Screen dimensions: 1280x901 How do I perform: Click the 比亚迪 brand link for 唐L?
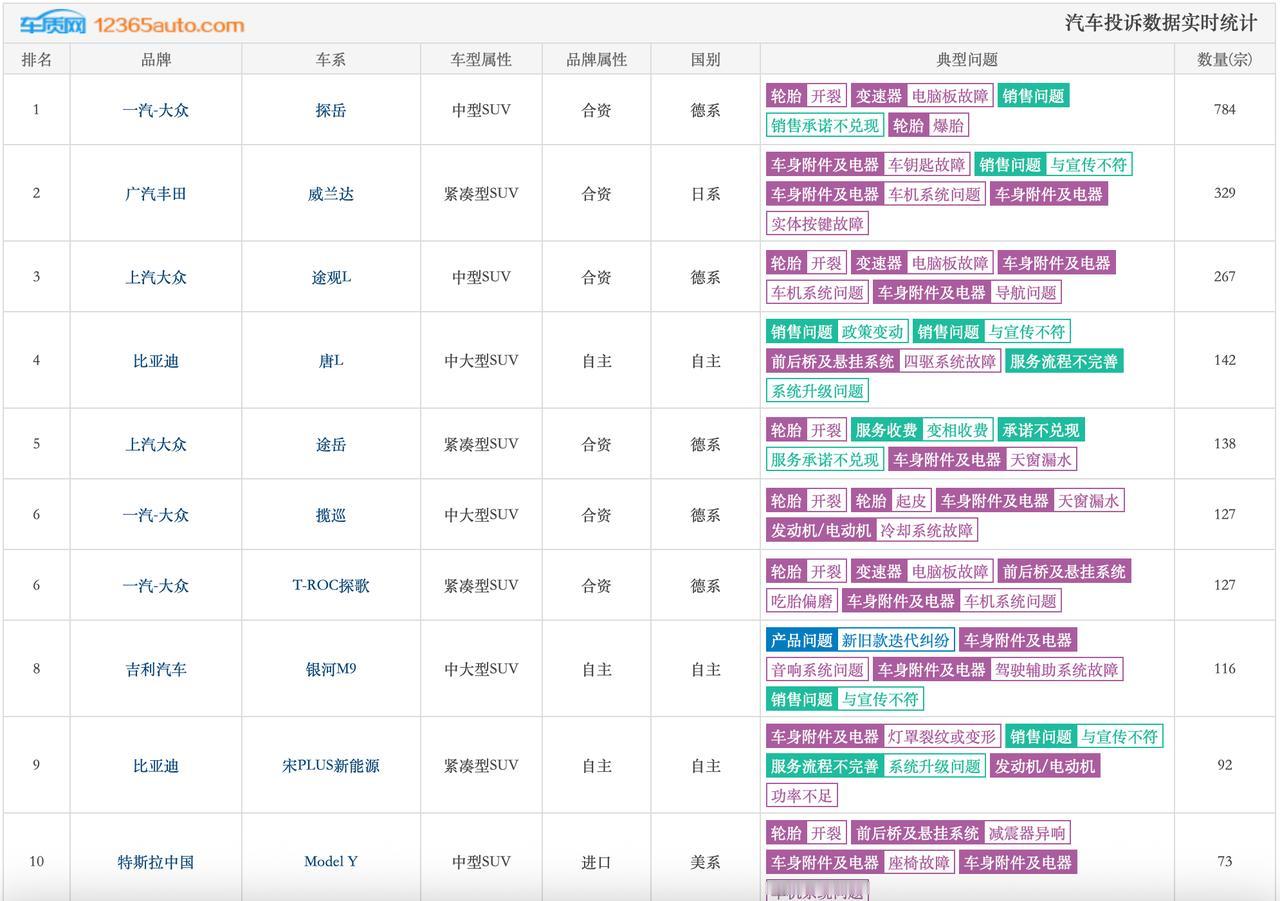pyautogui.click(x=156, y=361)
